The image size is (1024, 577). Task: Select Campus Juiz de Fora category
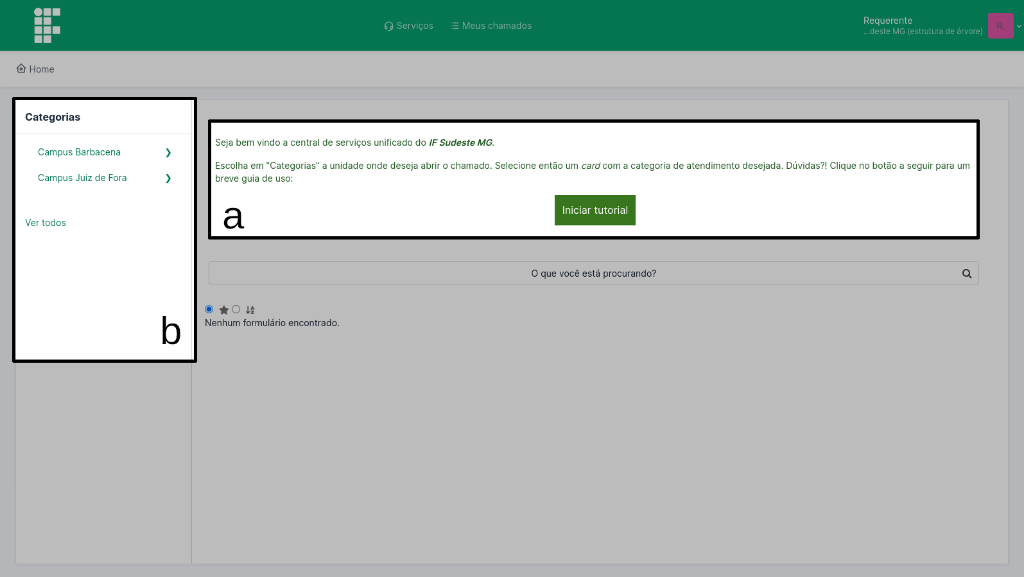pyautogui.click(x=82, y=178)
